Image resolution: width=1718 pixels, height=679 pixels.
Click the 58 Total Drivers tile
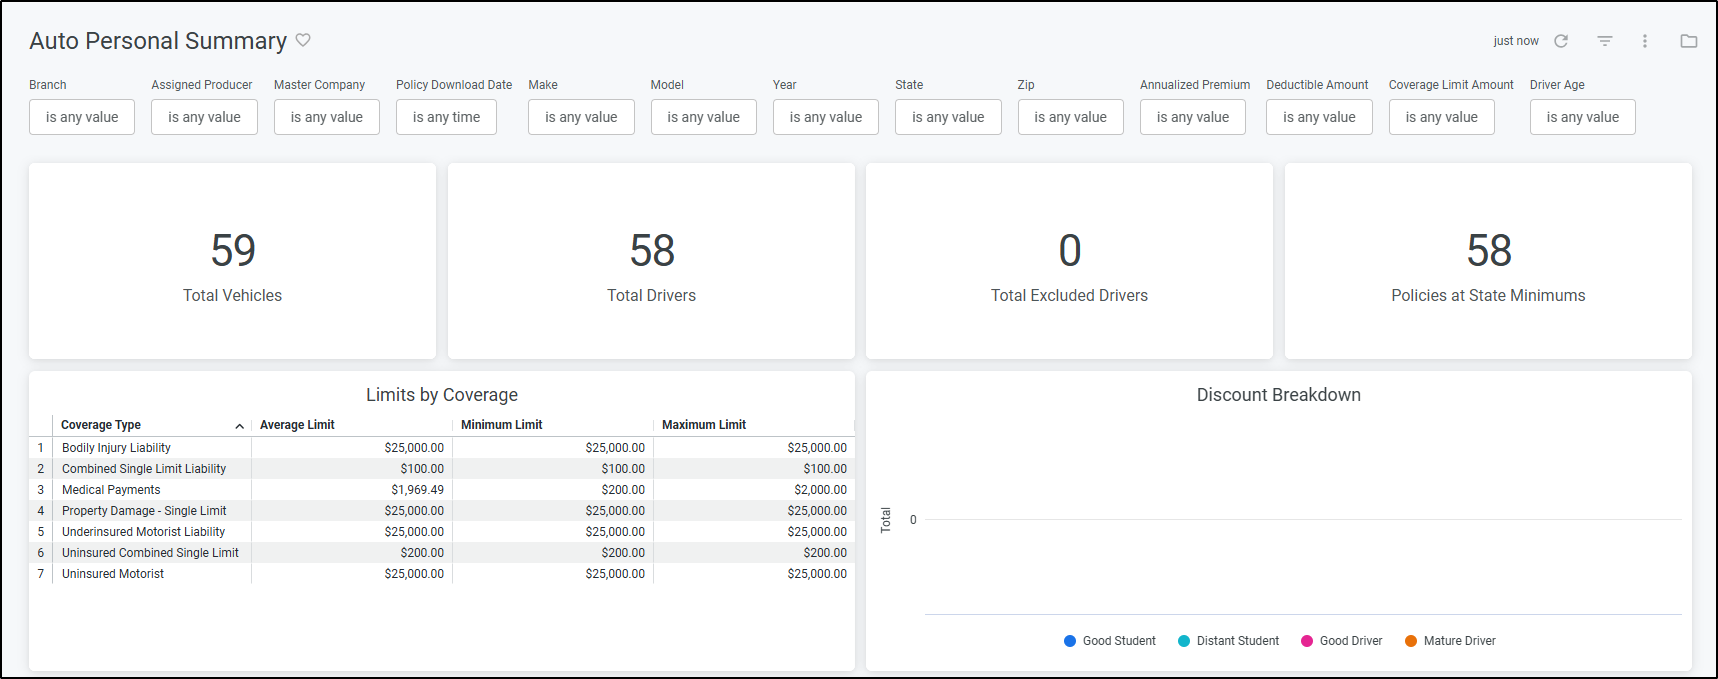coord(651,261)
